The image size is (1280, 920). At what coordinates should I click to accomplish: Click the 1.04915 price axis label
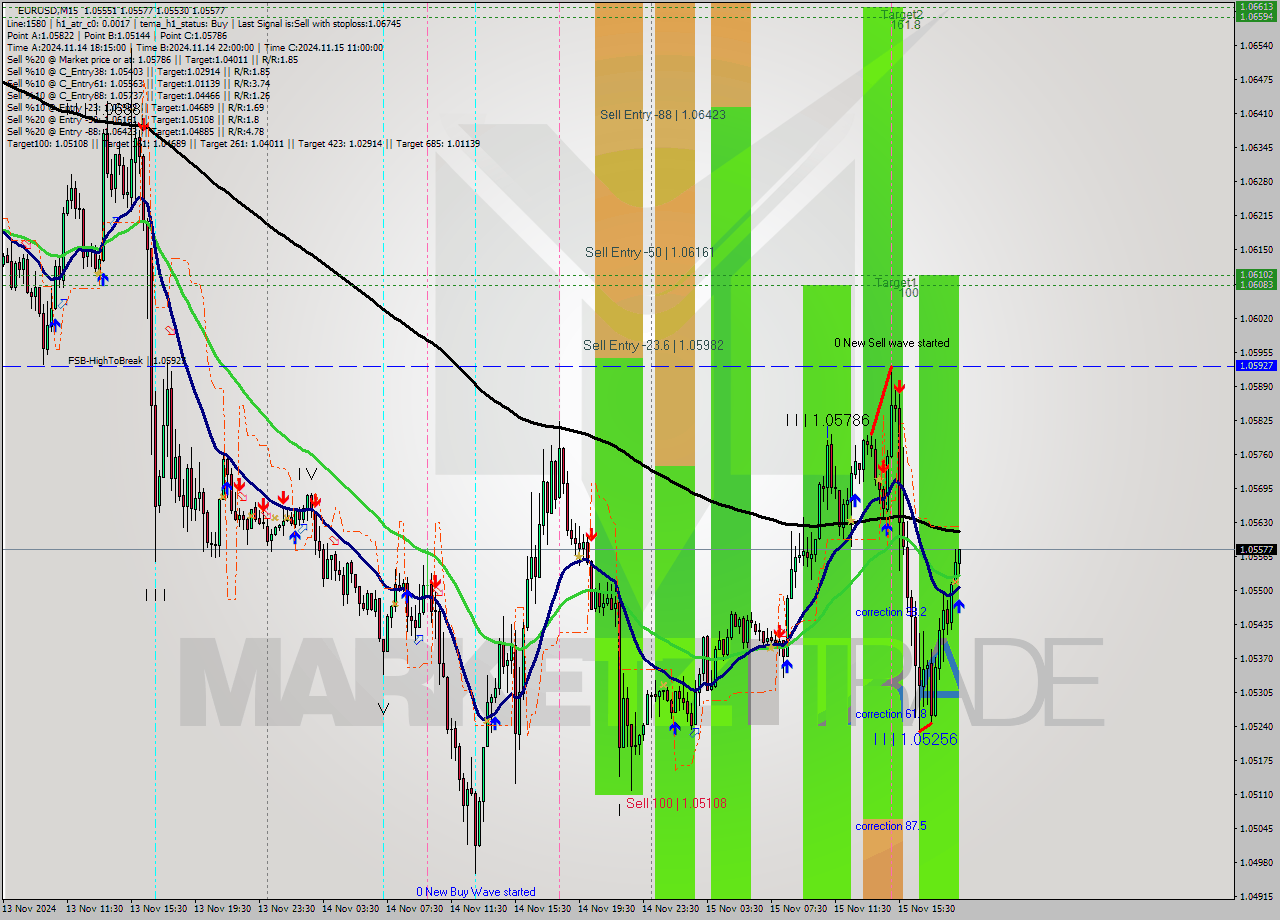click(1256, 896)
